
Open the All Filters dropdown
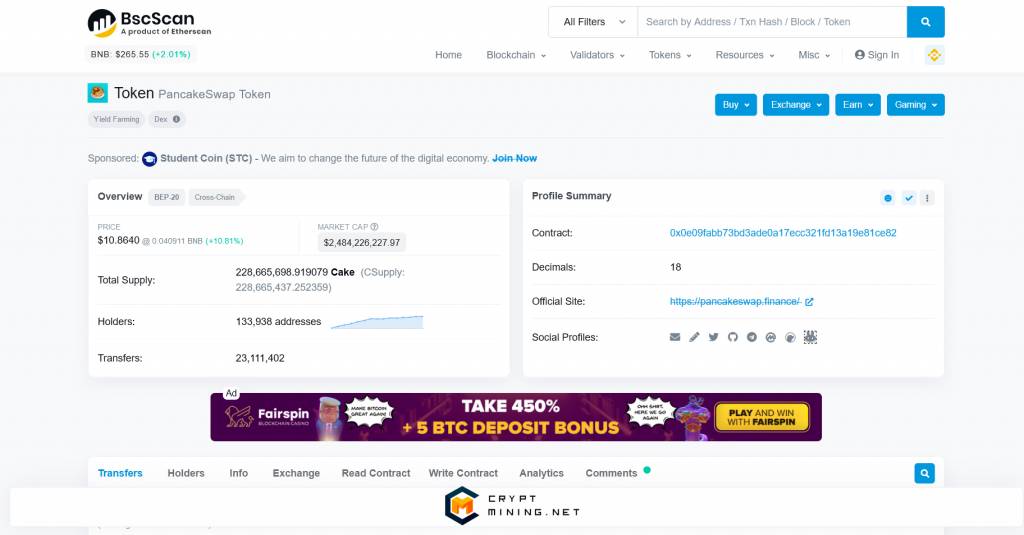(x=593, y=22)
